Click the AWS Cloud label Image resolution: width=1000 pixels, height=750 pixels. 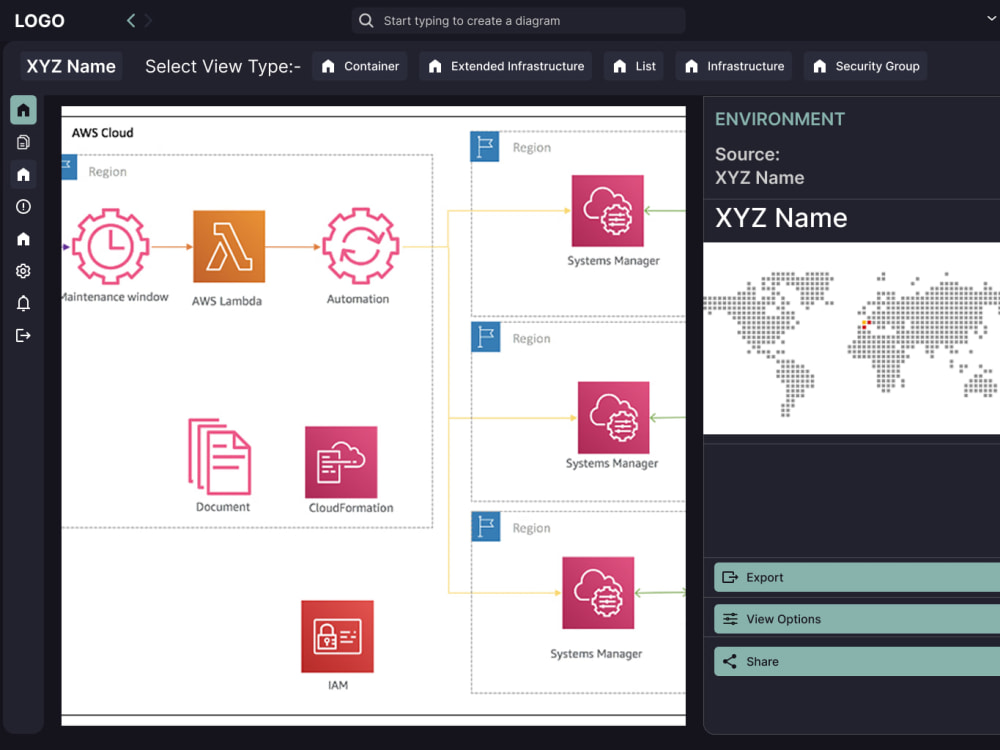point(103,133)
